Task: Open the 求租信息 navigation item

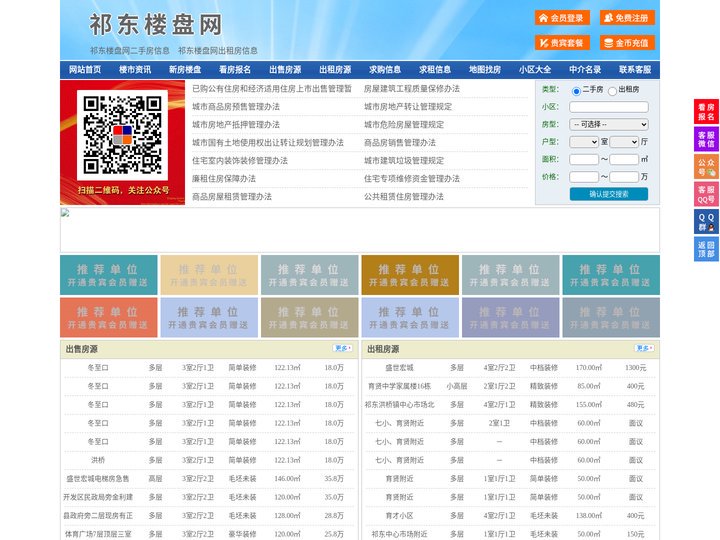Action: point(435,70)
